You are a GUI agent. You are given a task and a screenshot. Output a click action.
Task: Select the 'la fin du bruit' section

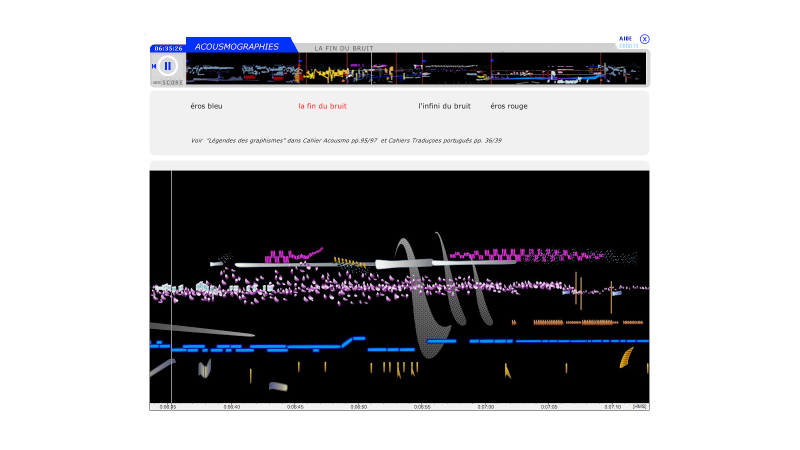point(322,106)
